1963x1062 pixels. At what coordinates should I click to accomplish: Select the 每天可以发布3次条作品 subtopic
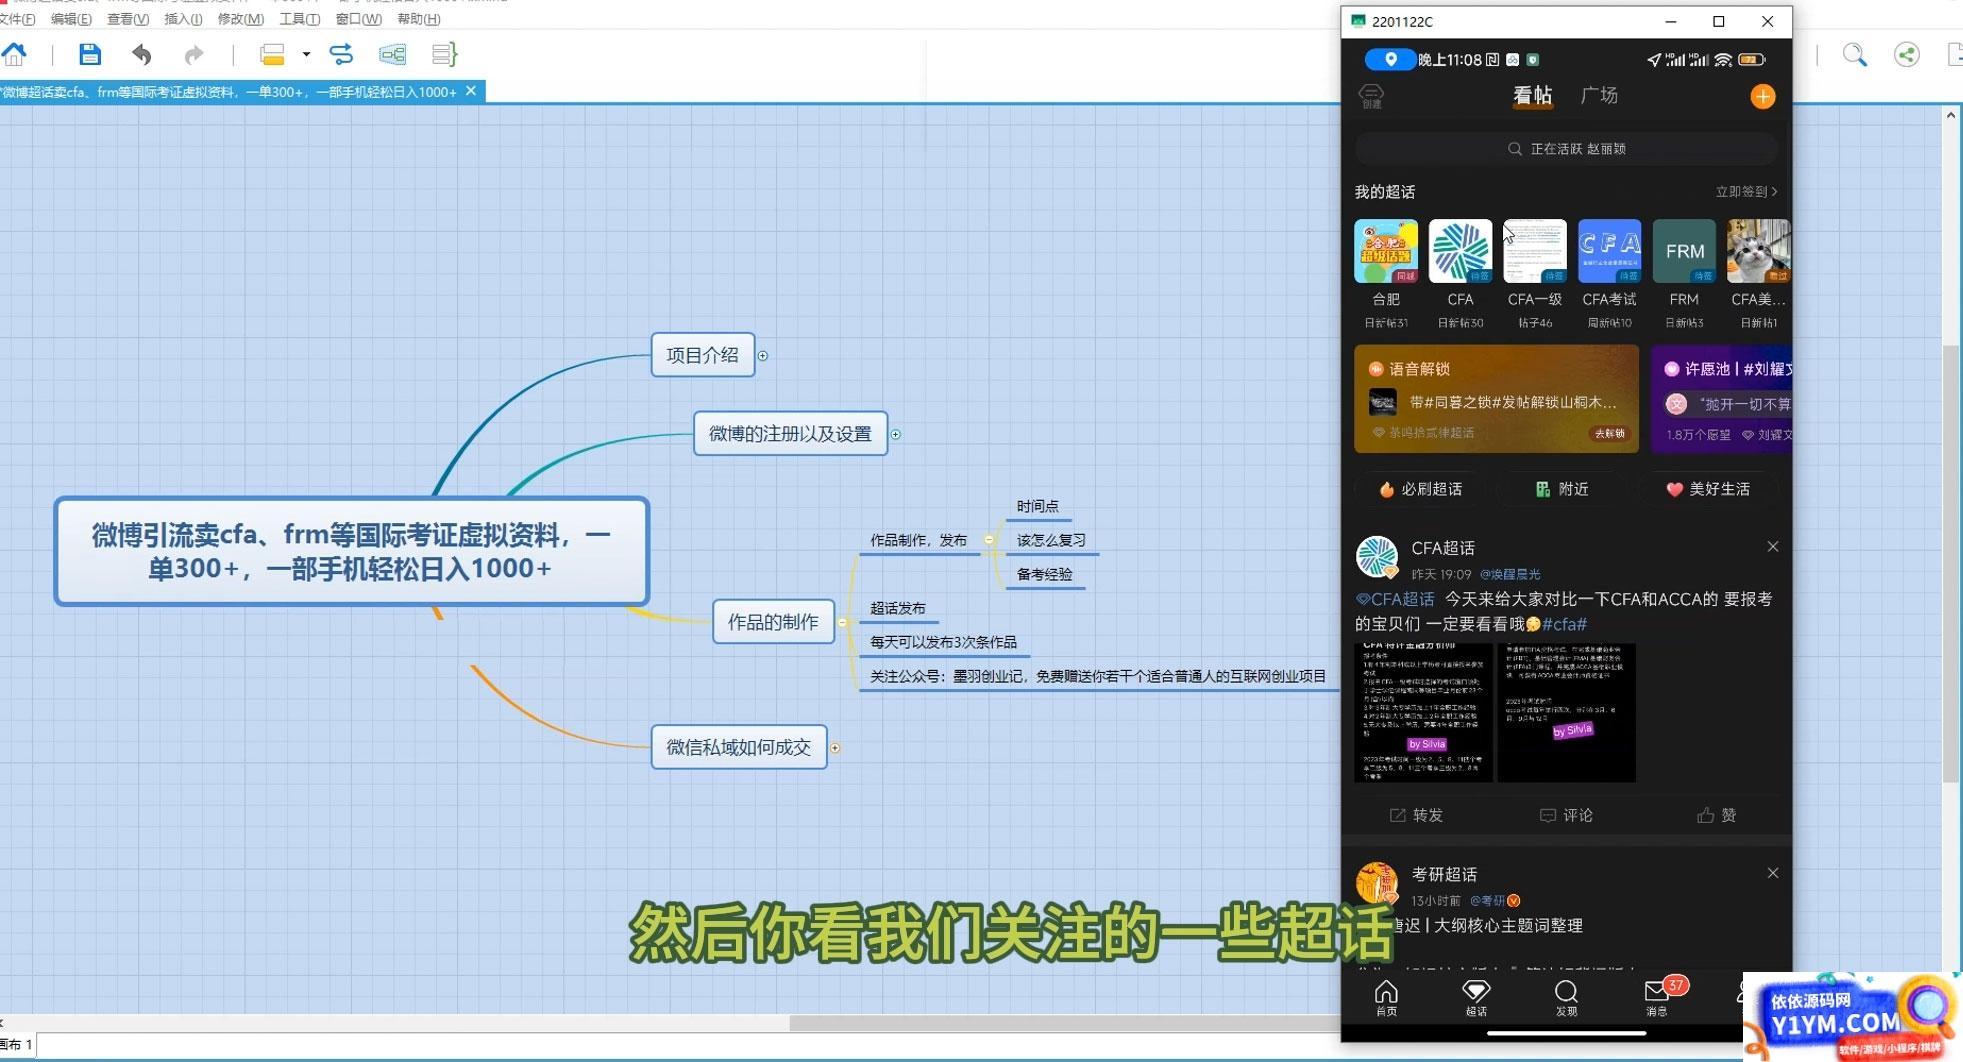click(943, 642)
